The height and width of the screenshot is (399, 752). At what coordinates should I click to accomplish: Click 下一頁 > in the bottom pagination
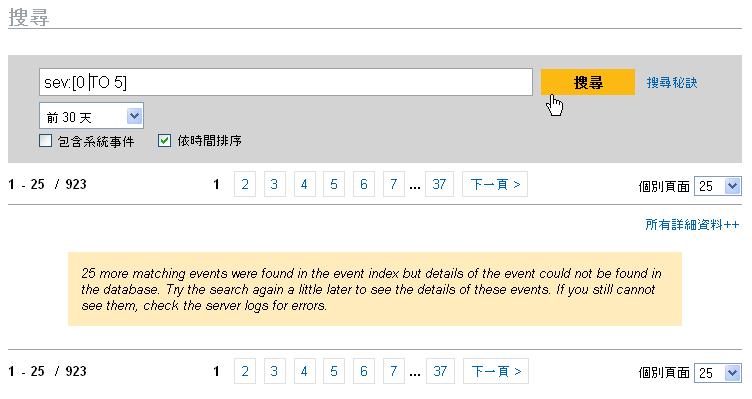(x=496, y=371)
